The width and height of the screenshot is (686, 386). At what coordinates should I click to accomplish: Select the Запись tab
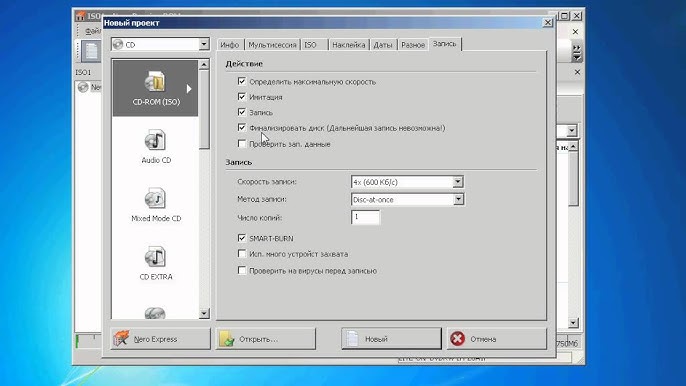tap(444, 44)
